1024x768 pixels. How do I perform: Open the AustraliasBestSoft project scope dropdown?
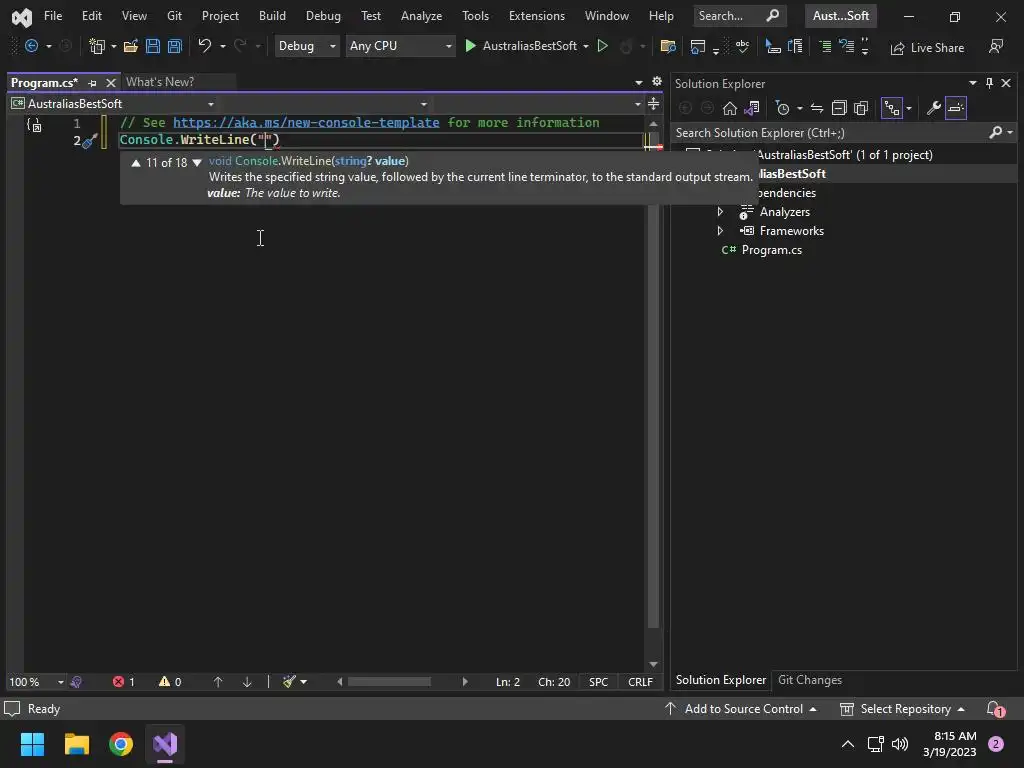pos(112,104)
